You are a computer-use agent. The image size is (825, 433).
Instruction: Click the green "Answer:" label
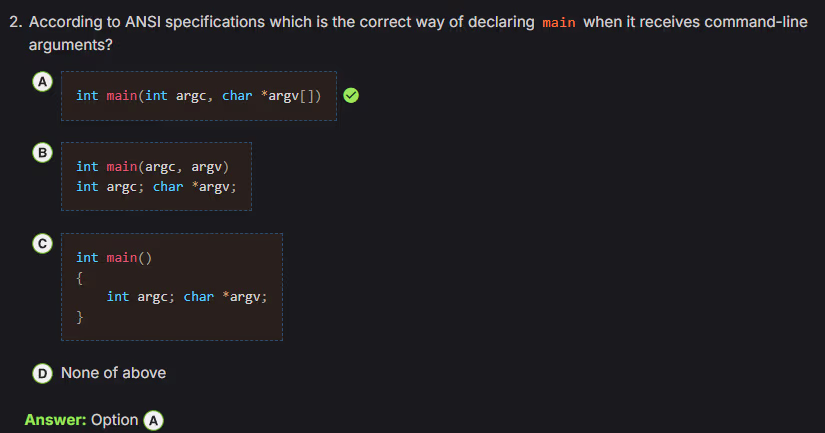click(x=55, y=420)
